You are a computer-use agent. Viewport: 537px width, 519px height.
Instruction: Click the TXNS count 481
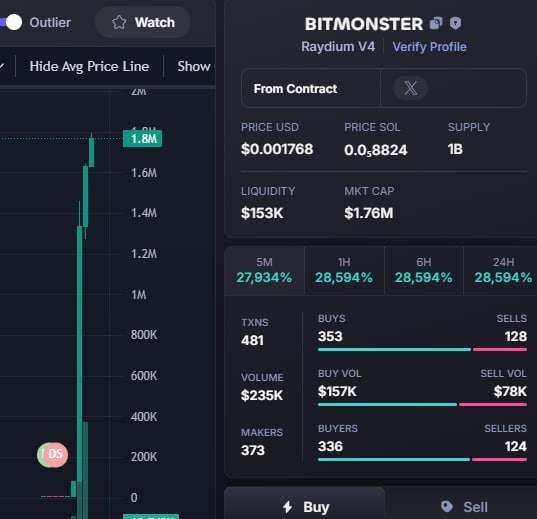[252, 341]
